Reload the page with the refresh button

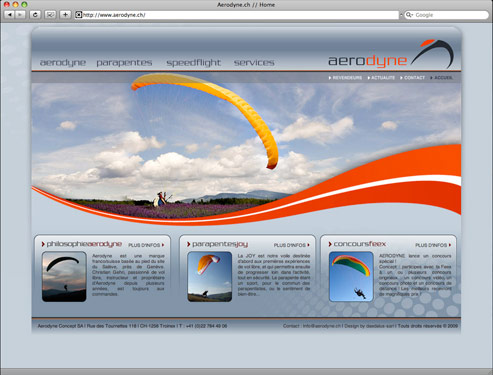[x=35, y=15]
